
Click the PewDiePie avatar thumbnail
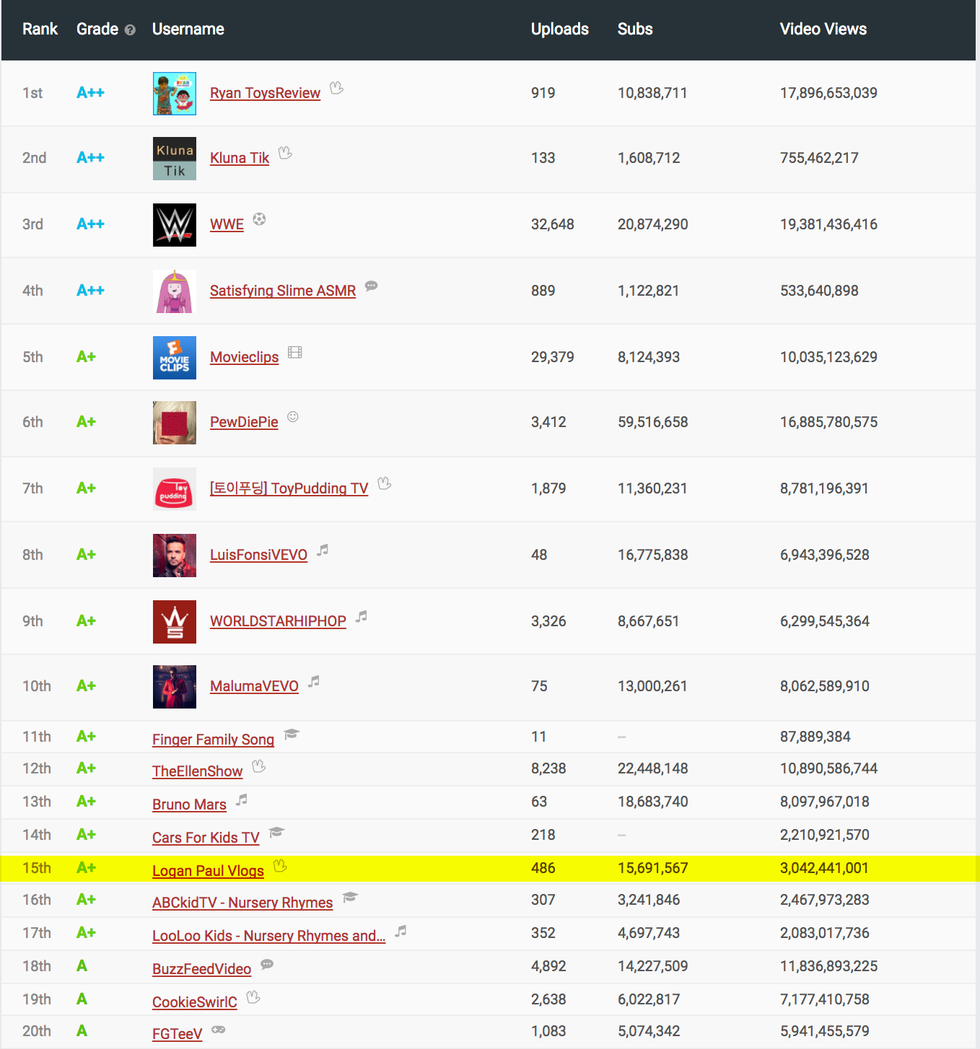pyautogui.click(x=174, y=422)
